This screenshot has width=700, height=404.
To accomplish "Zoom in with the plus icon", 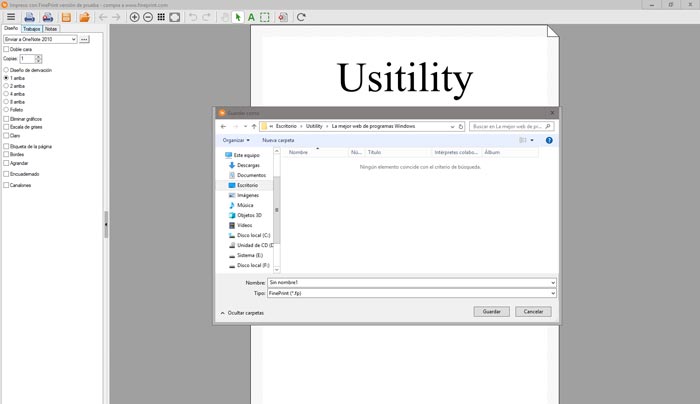I will click(x=134, y=17).
